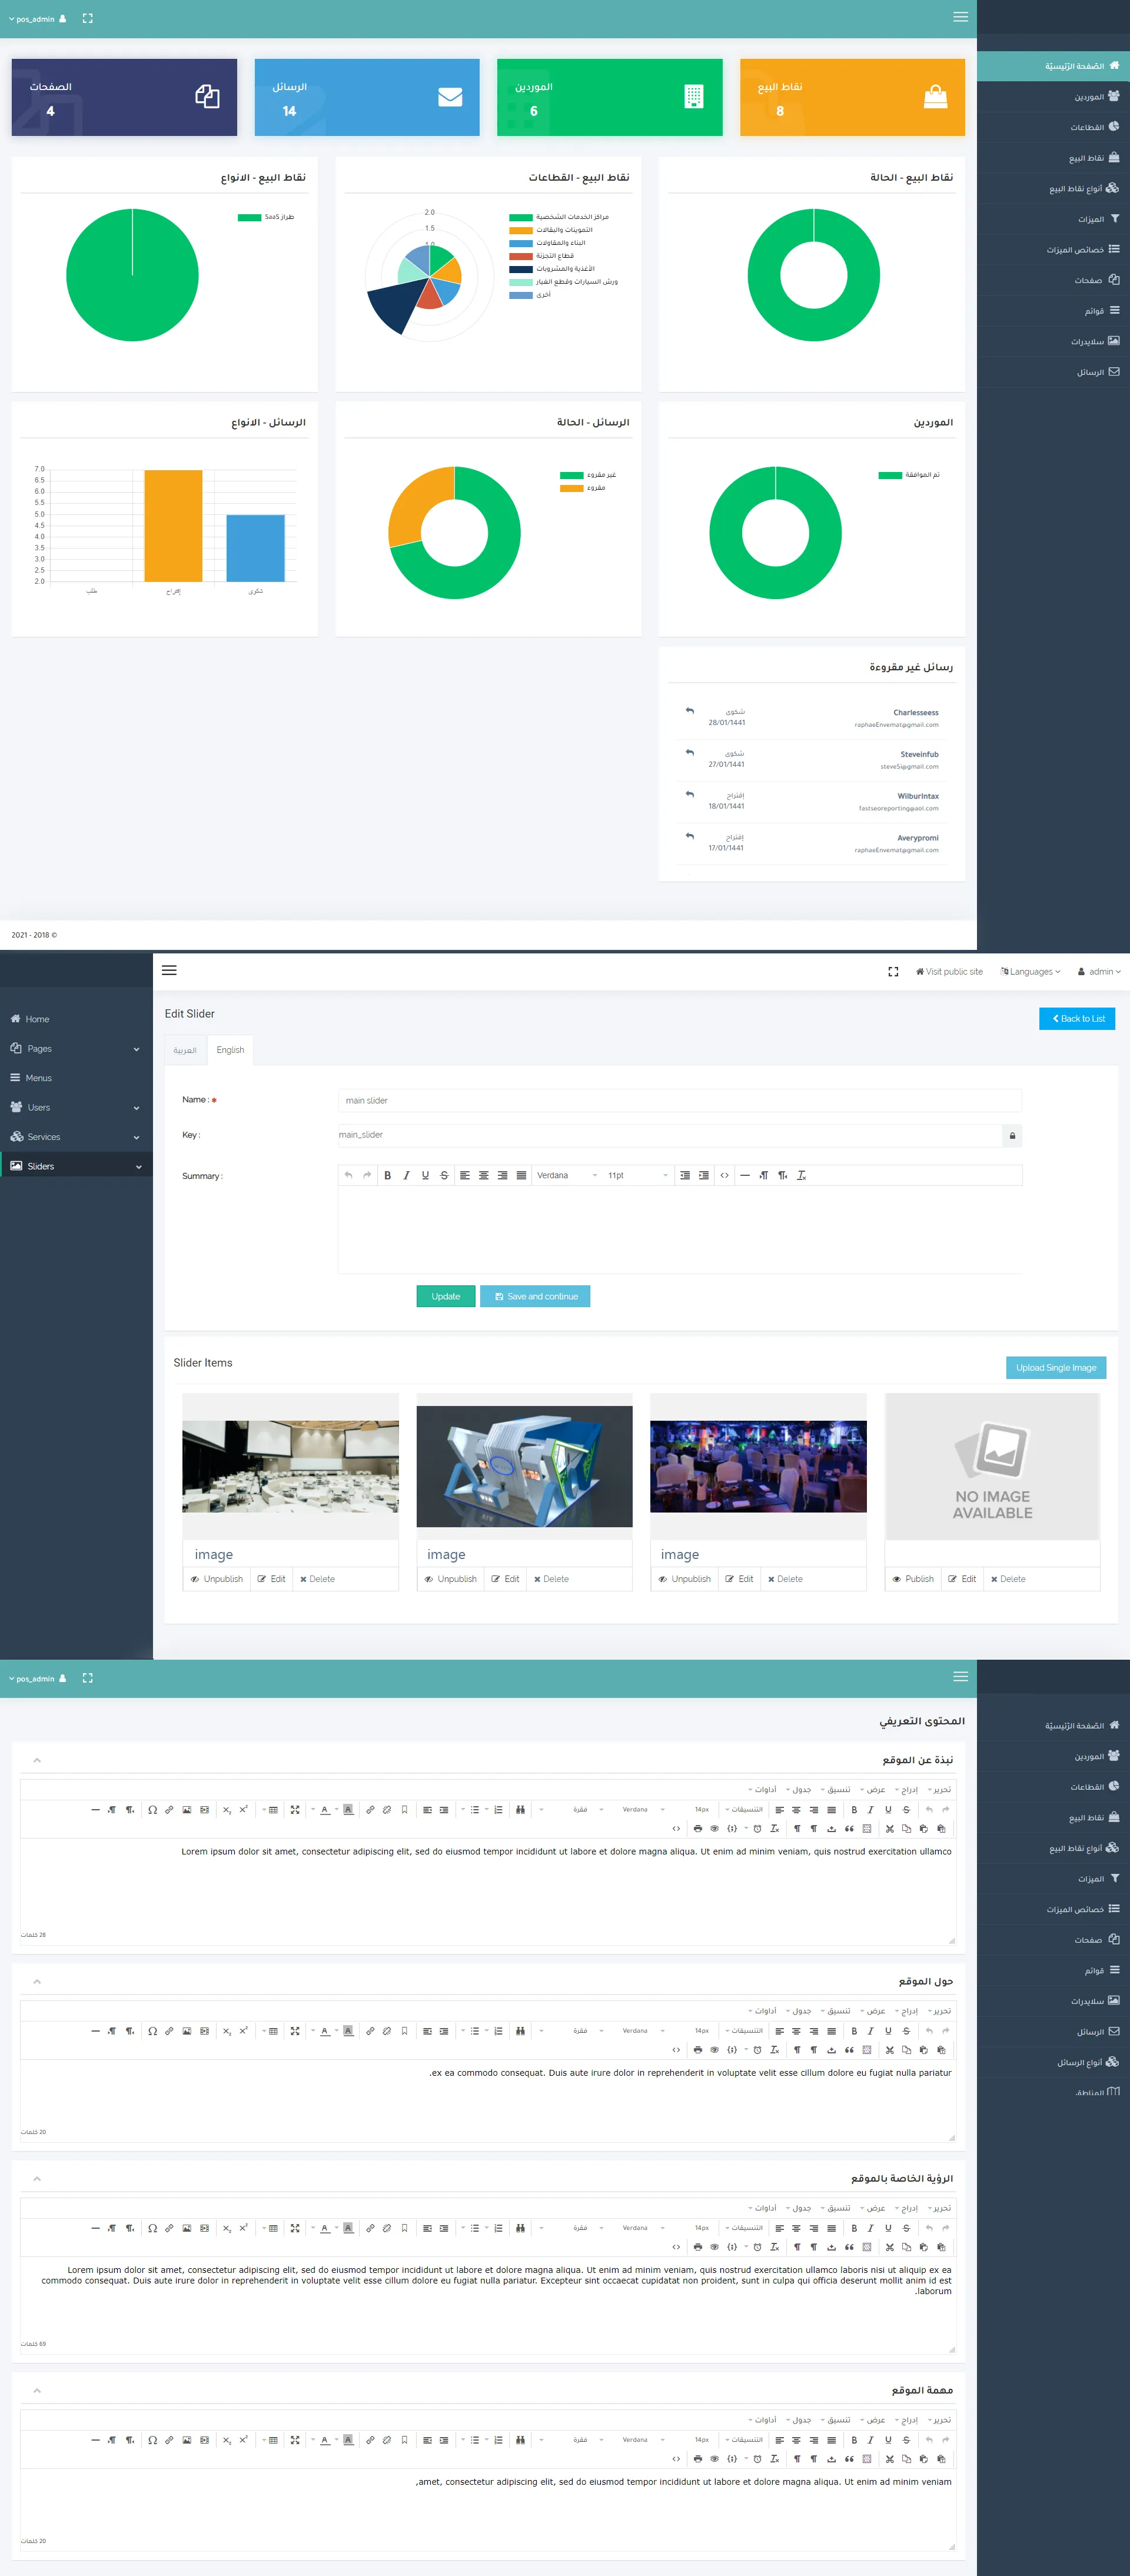This screenshot has width=1130, height=2576.
Task: Unpublish the conference room slider image
Action: pyautogui.click(x=217, y=1579)
